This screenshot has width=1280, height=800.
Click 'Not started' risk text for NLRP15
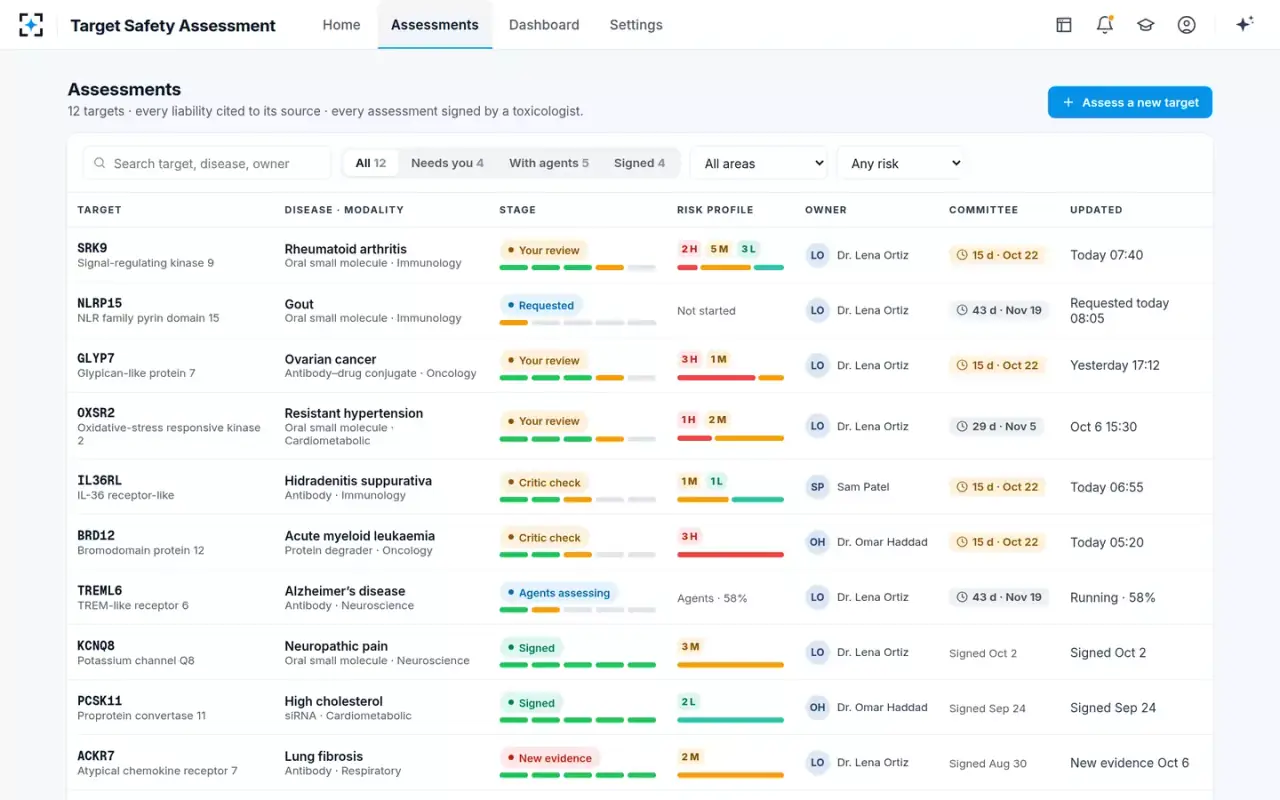[706, 311]
